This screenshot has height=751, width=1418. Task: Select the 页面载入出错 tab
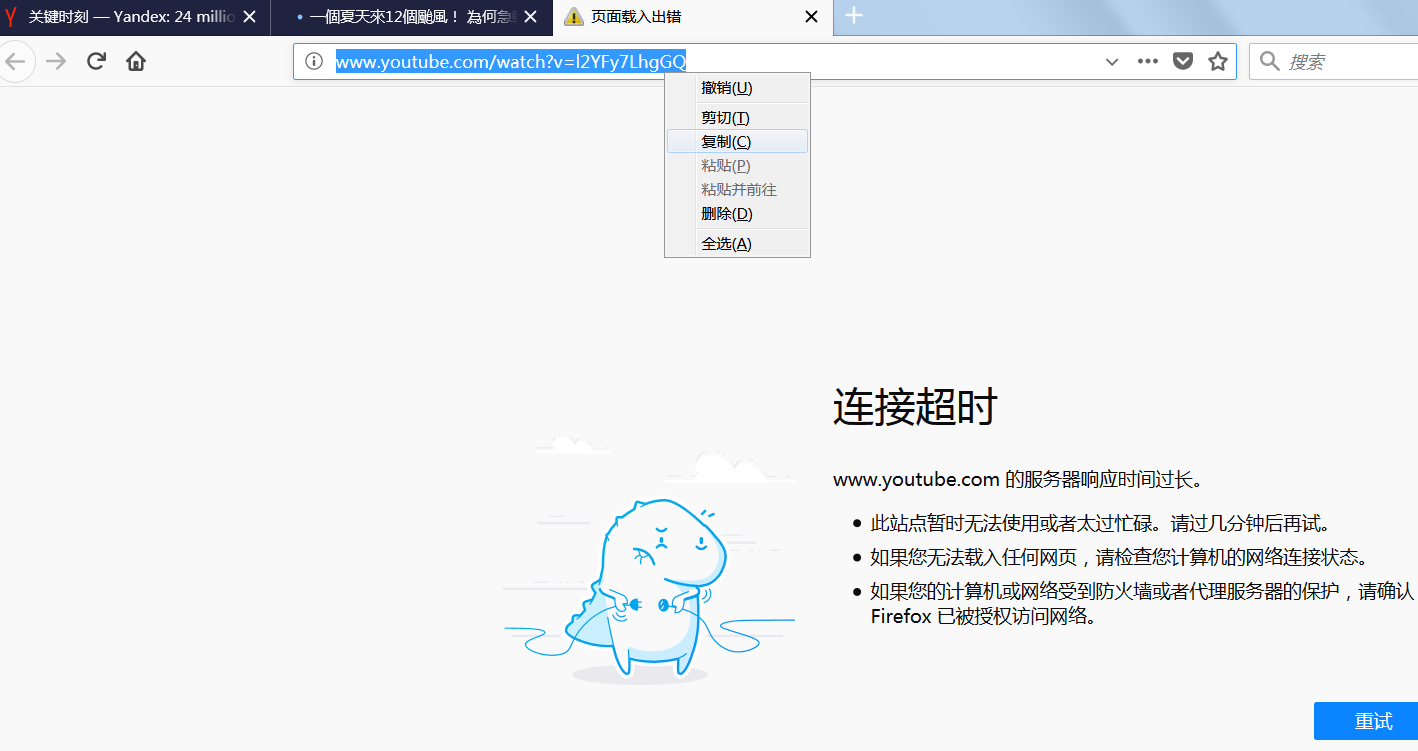(693, 17)
